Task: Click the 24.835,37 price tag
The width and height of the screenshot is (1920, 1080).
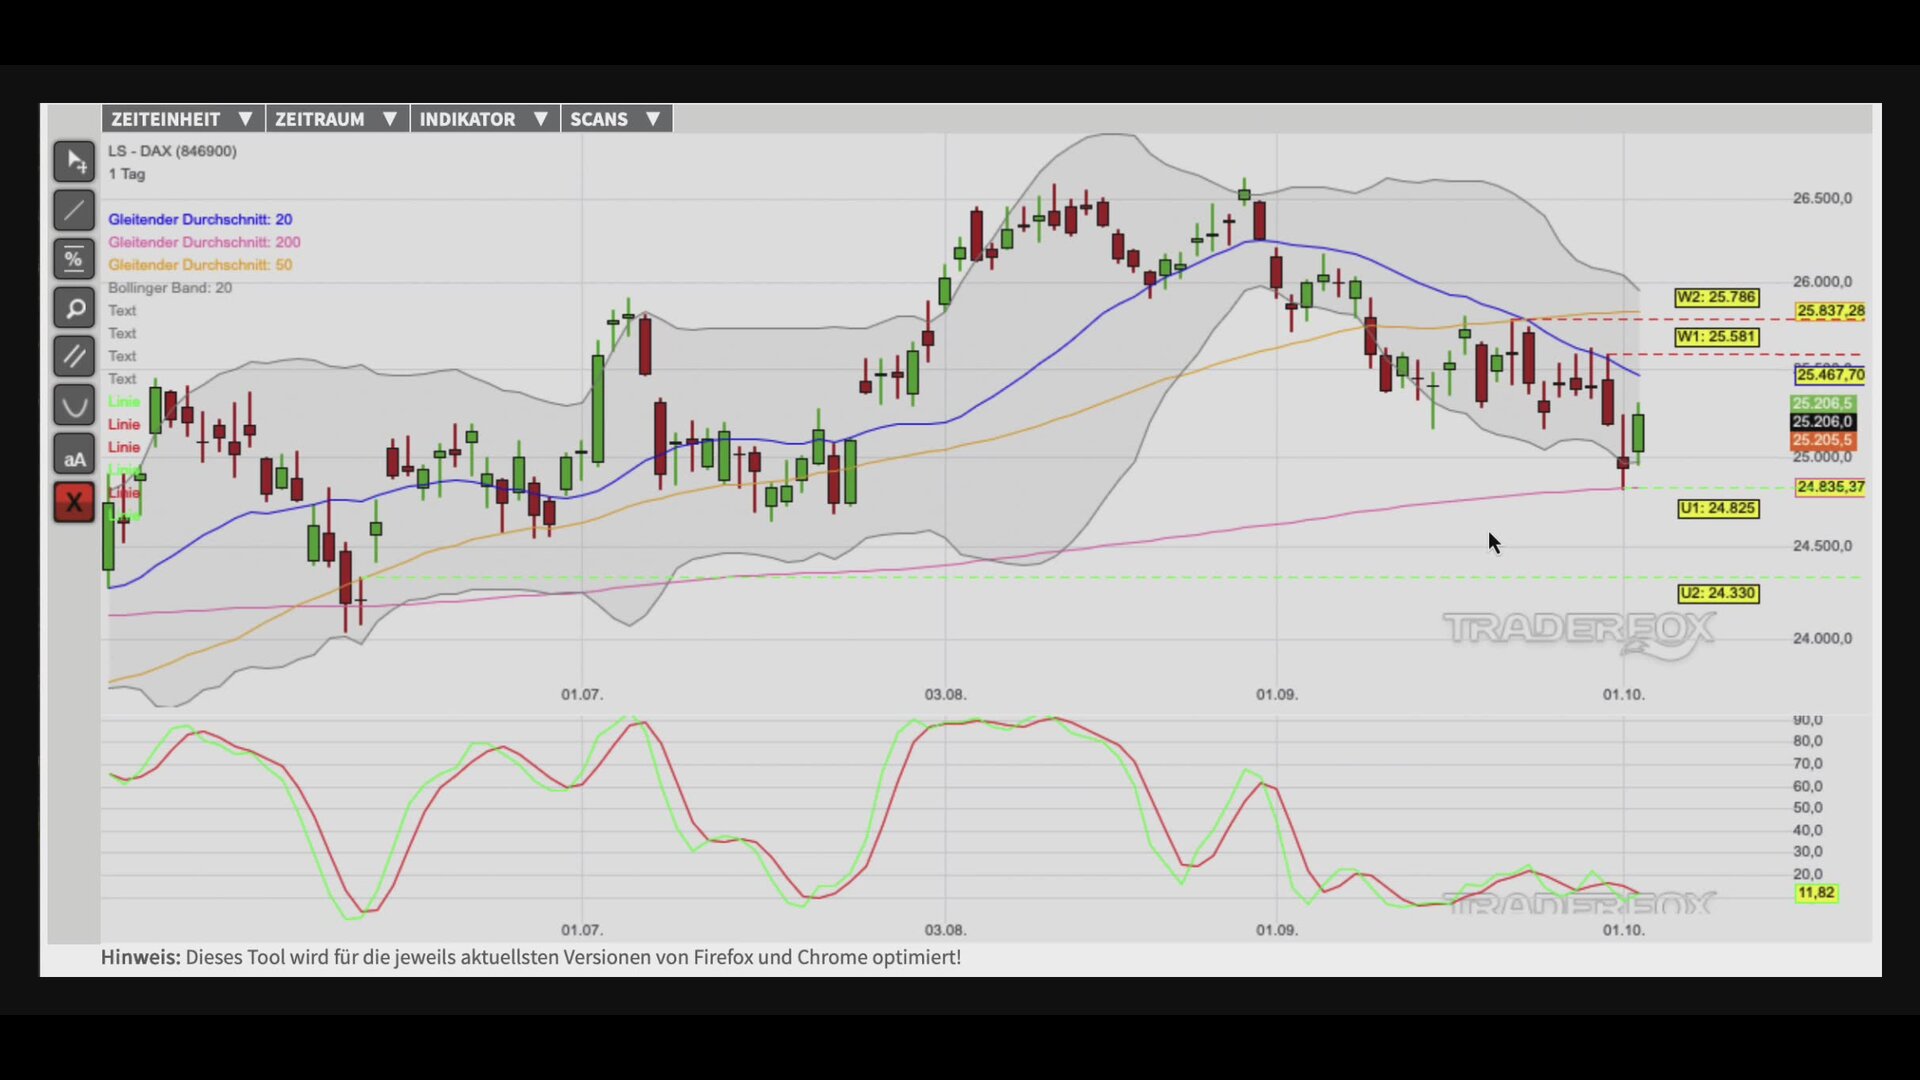Action: tap(1830, 487)
